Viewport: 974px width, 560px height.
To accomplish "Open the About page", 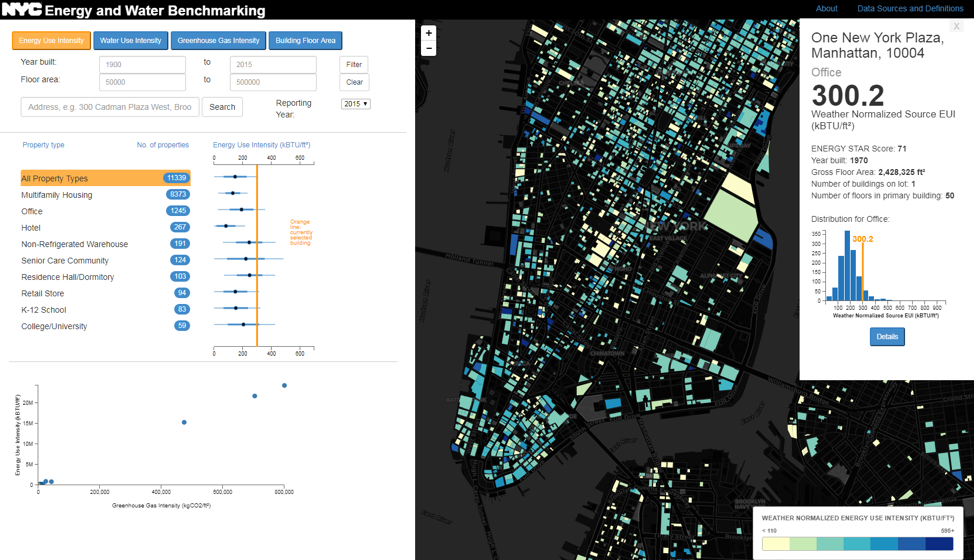I will point(826,9).
